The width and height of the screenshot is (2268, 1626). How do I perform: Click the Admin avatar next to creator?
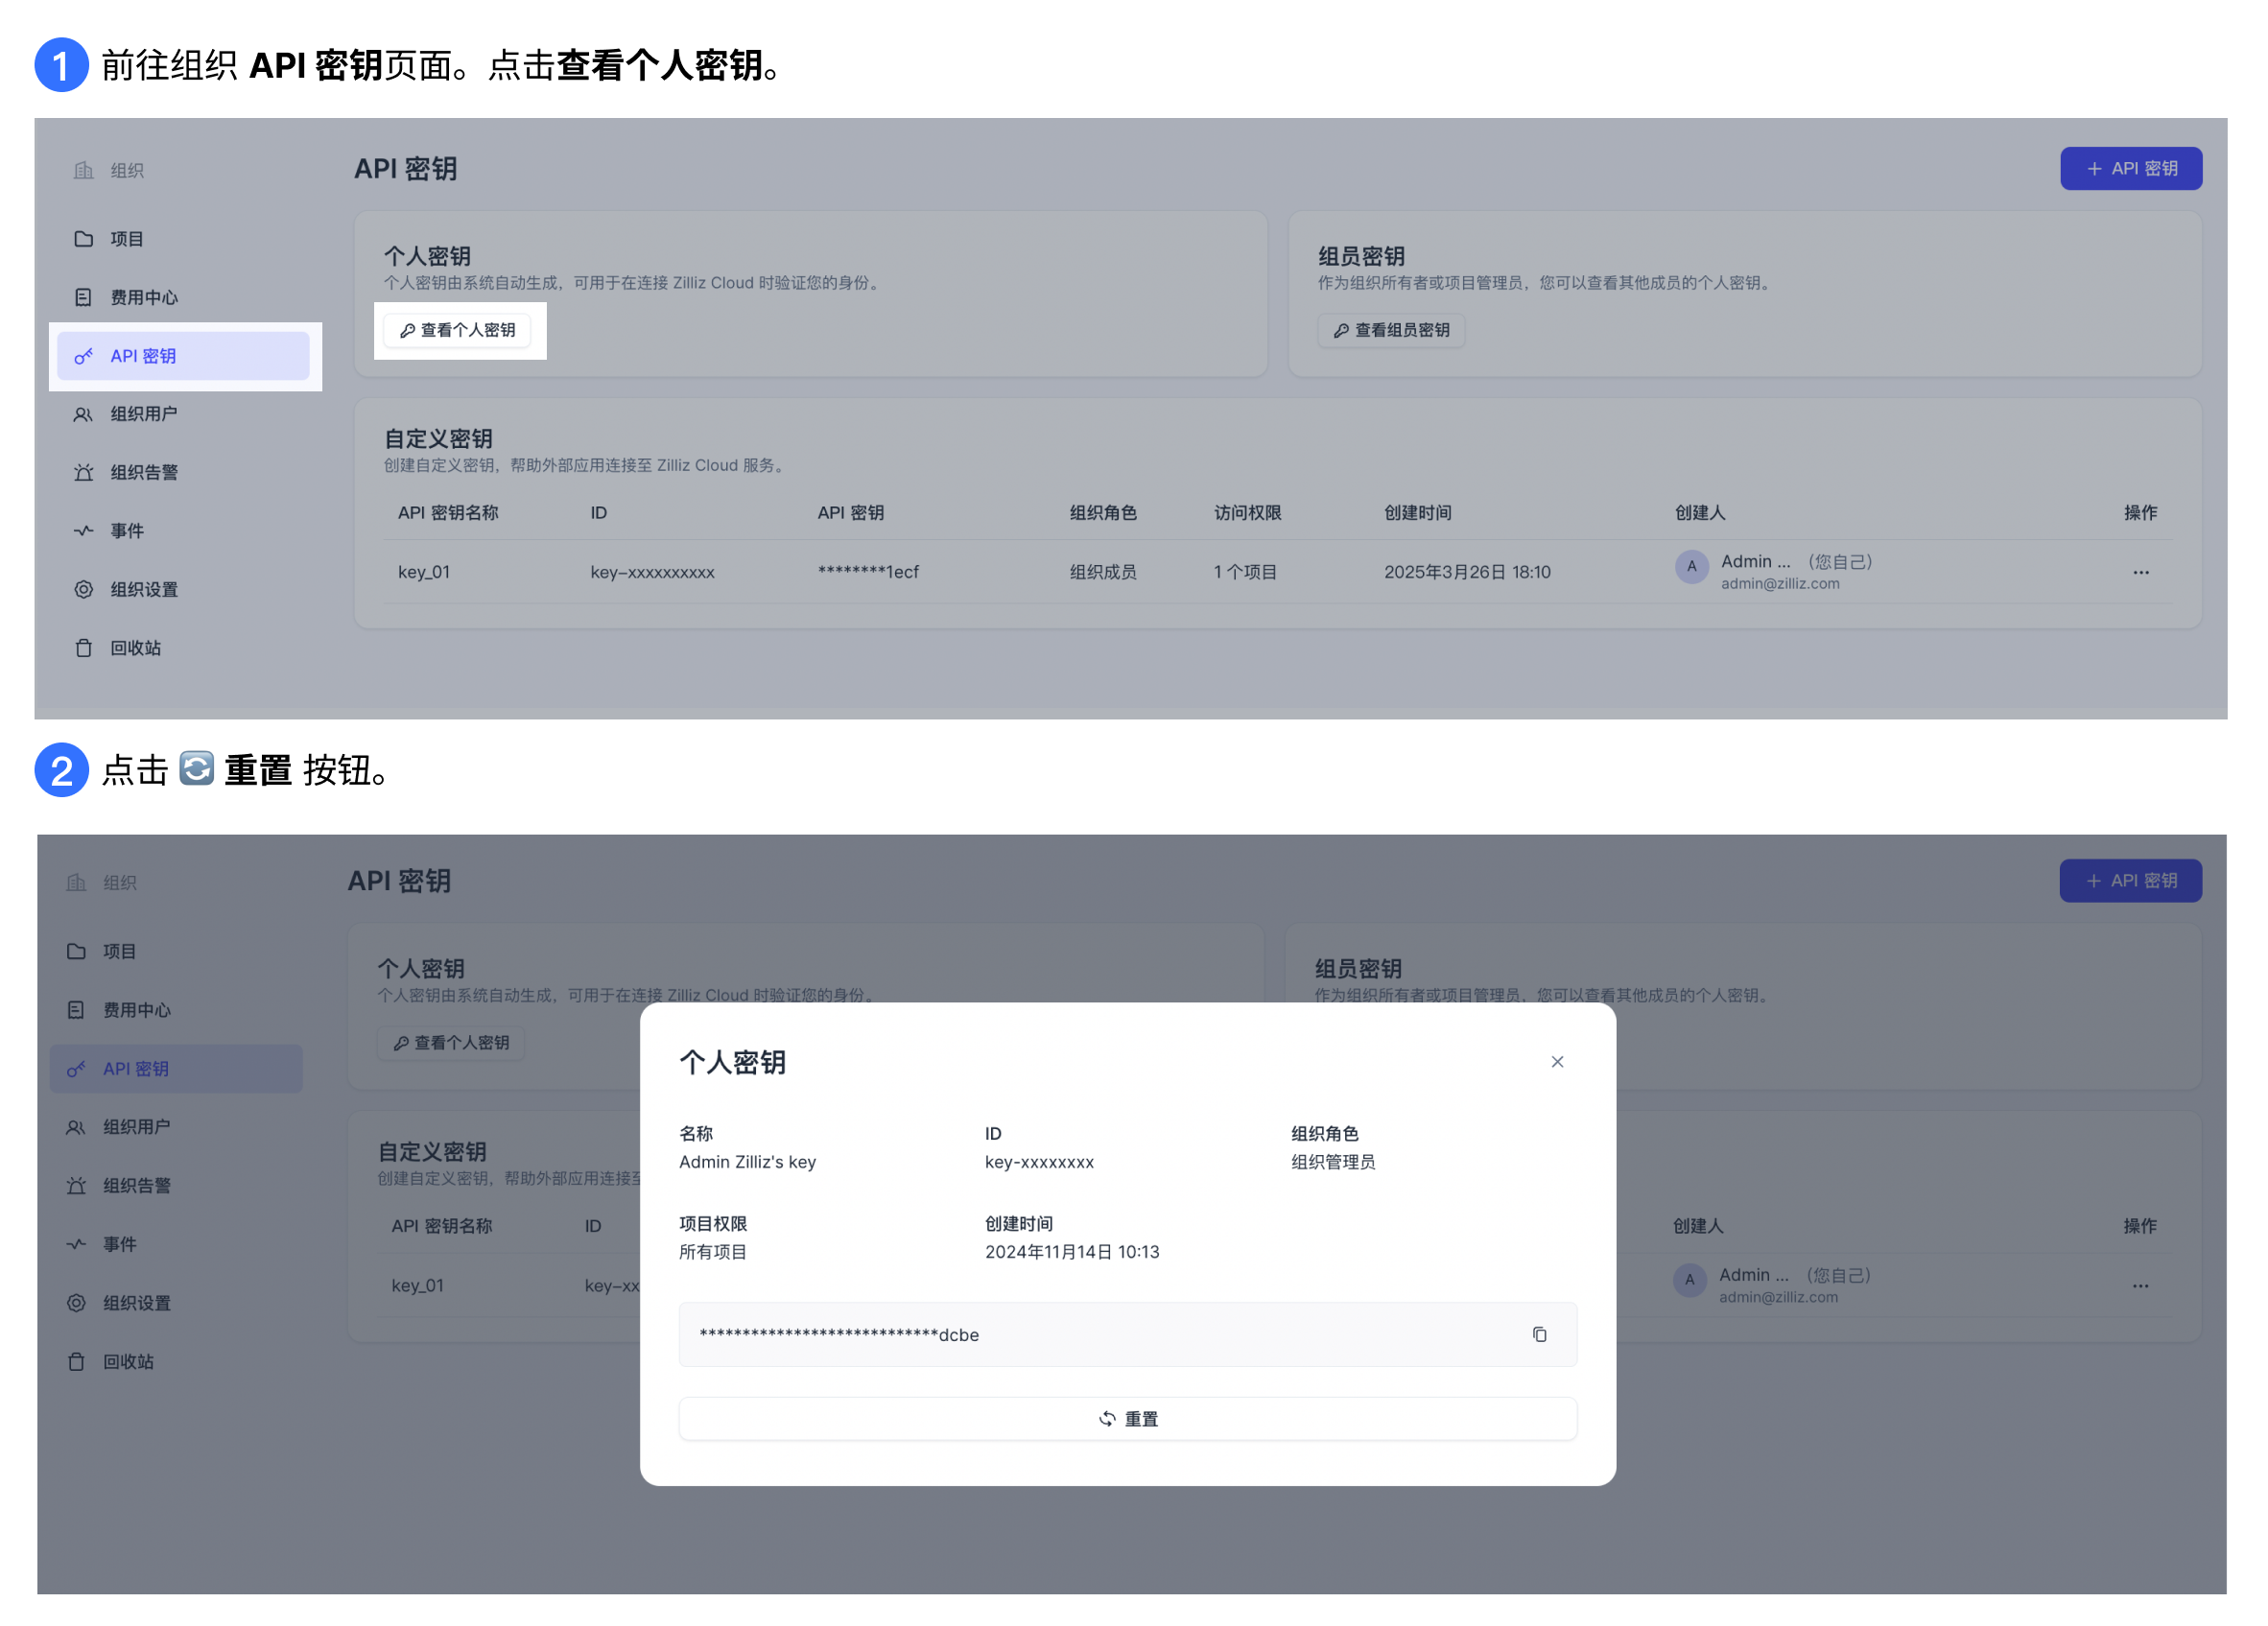click(1691, 566)
